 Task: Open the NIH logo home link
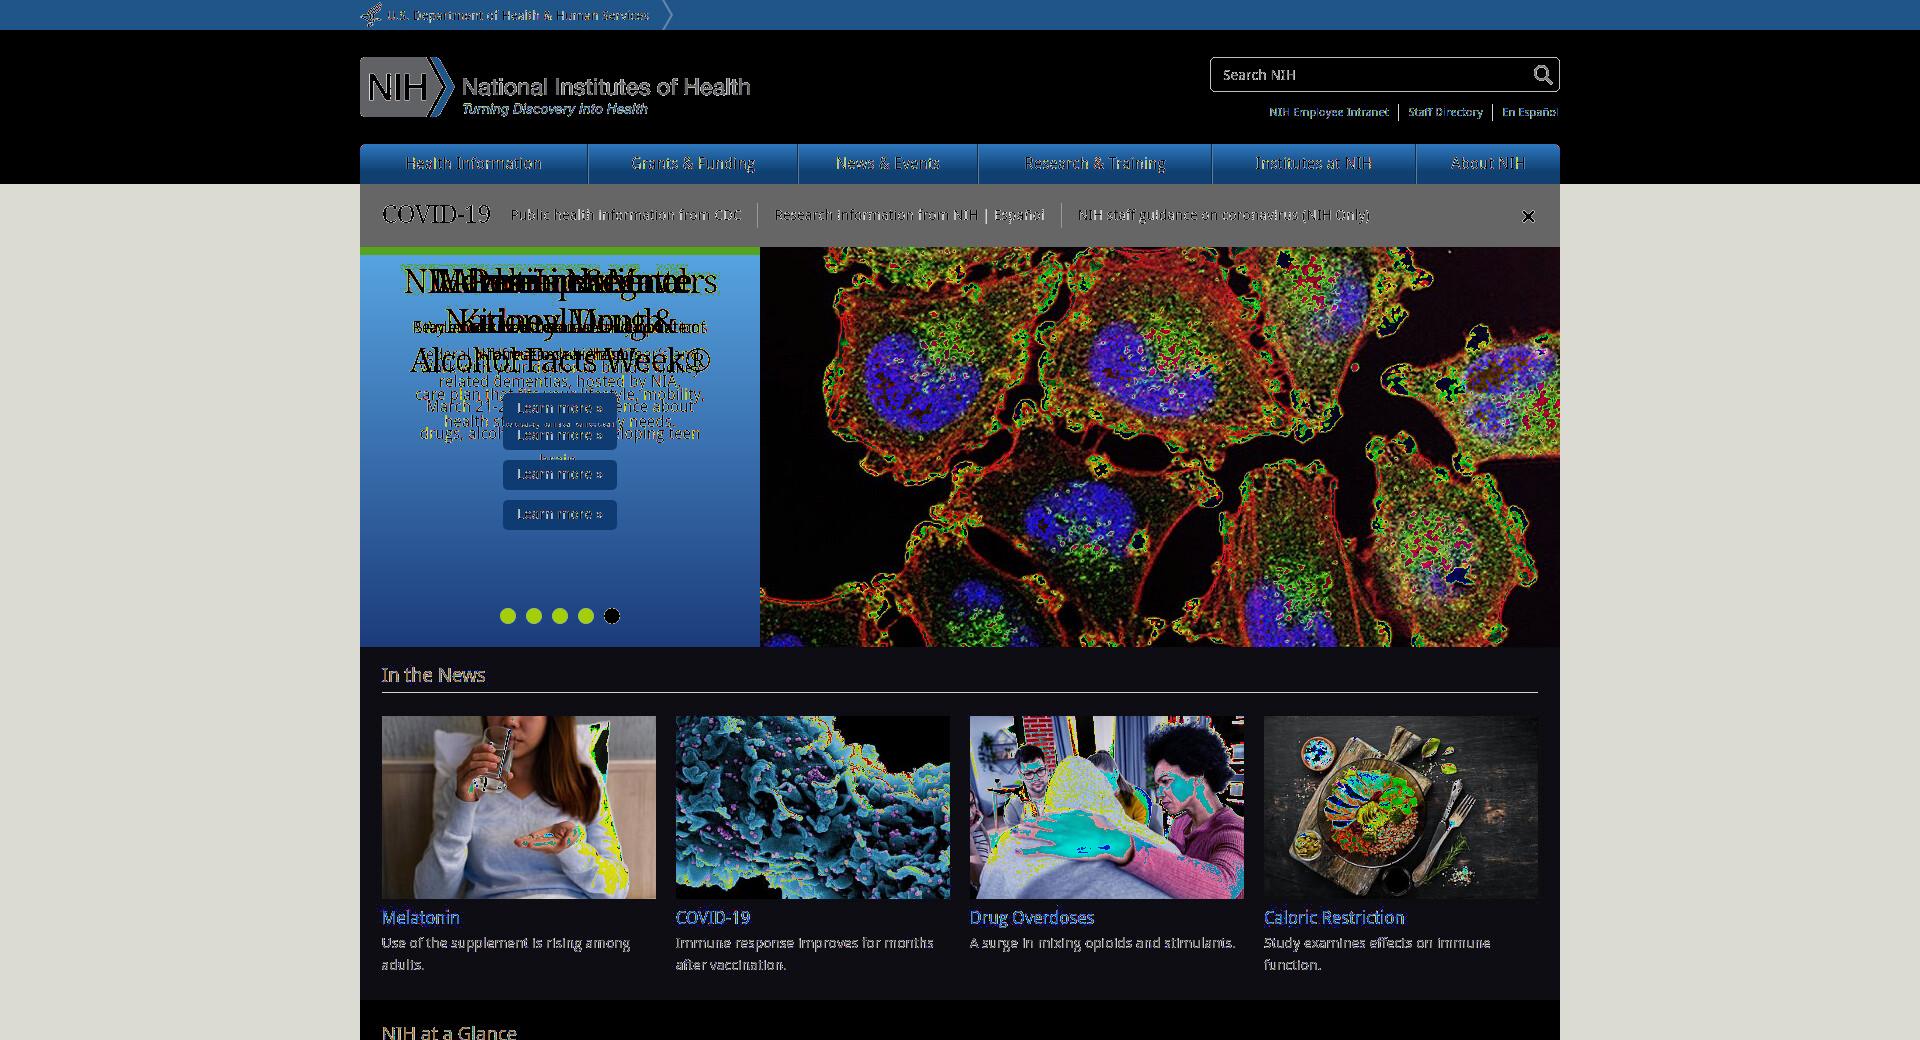click(x=555, y=87)
